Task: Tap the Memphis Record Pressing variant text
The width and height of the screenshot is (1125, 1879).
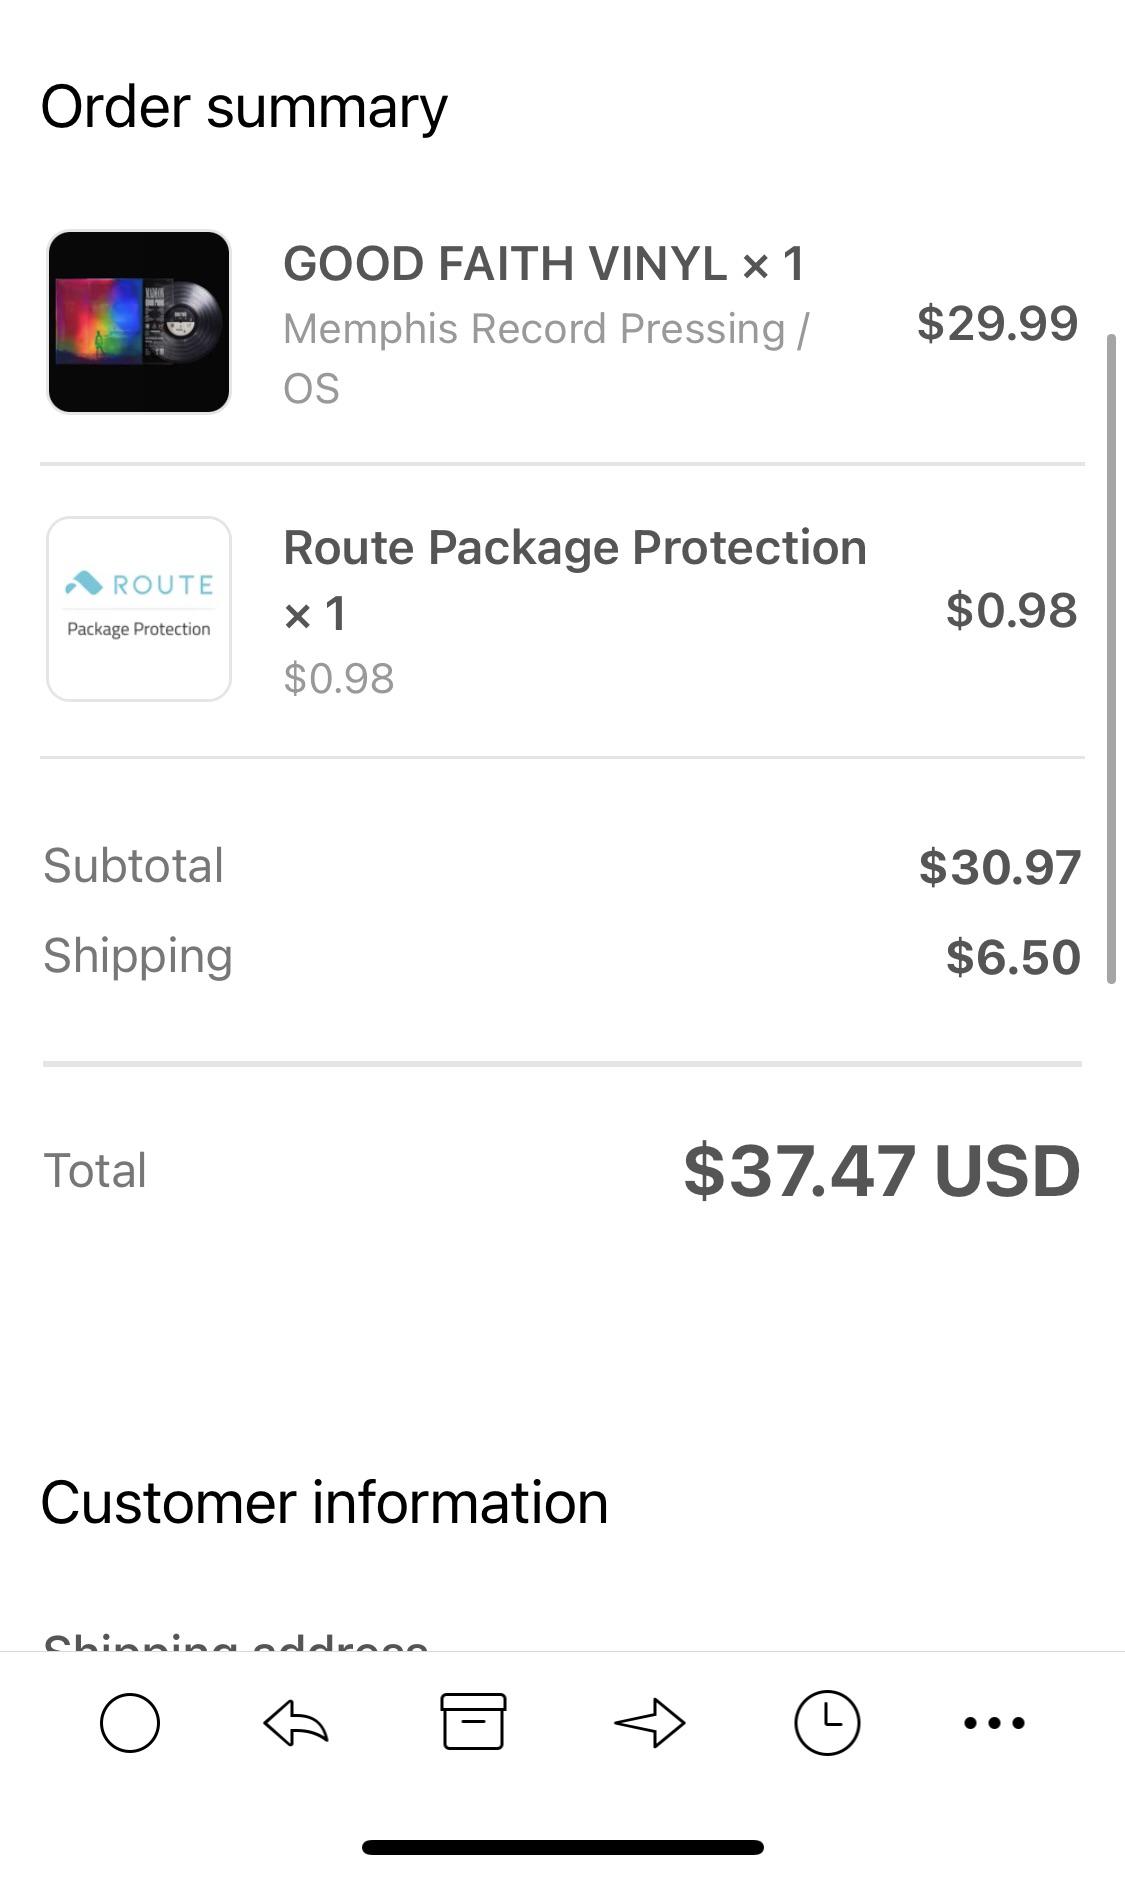Action: 545,330
